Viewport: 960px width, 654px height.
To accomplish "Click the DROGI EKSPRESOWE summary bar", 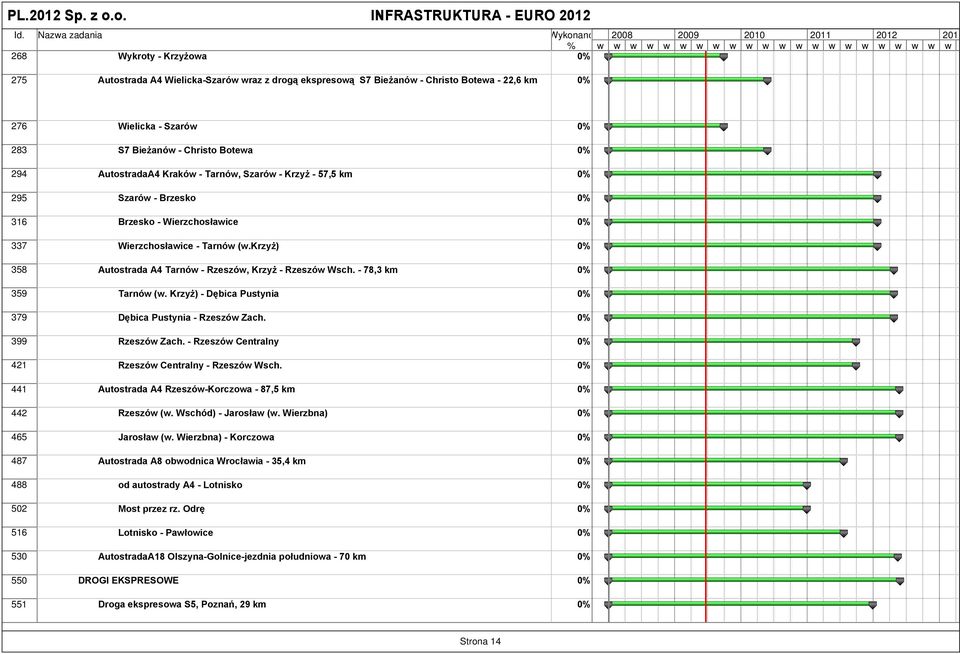I will [754, 580].
